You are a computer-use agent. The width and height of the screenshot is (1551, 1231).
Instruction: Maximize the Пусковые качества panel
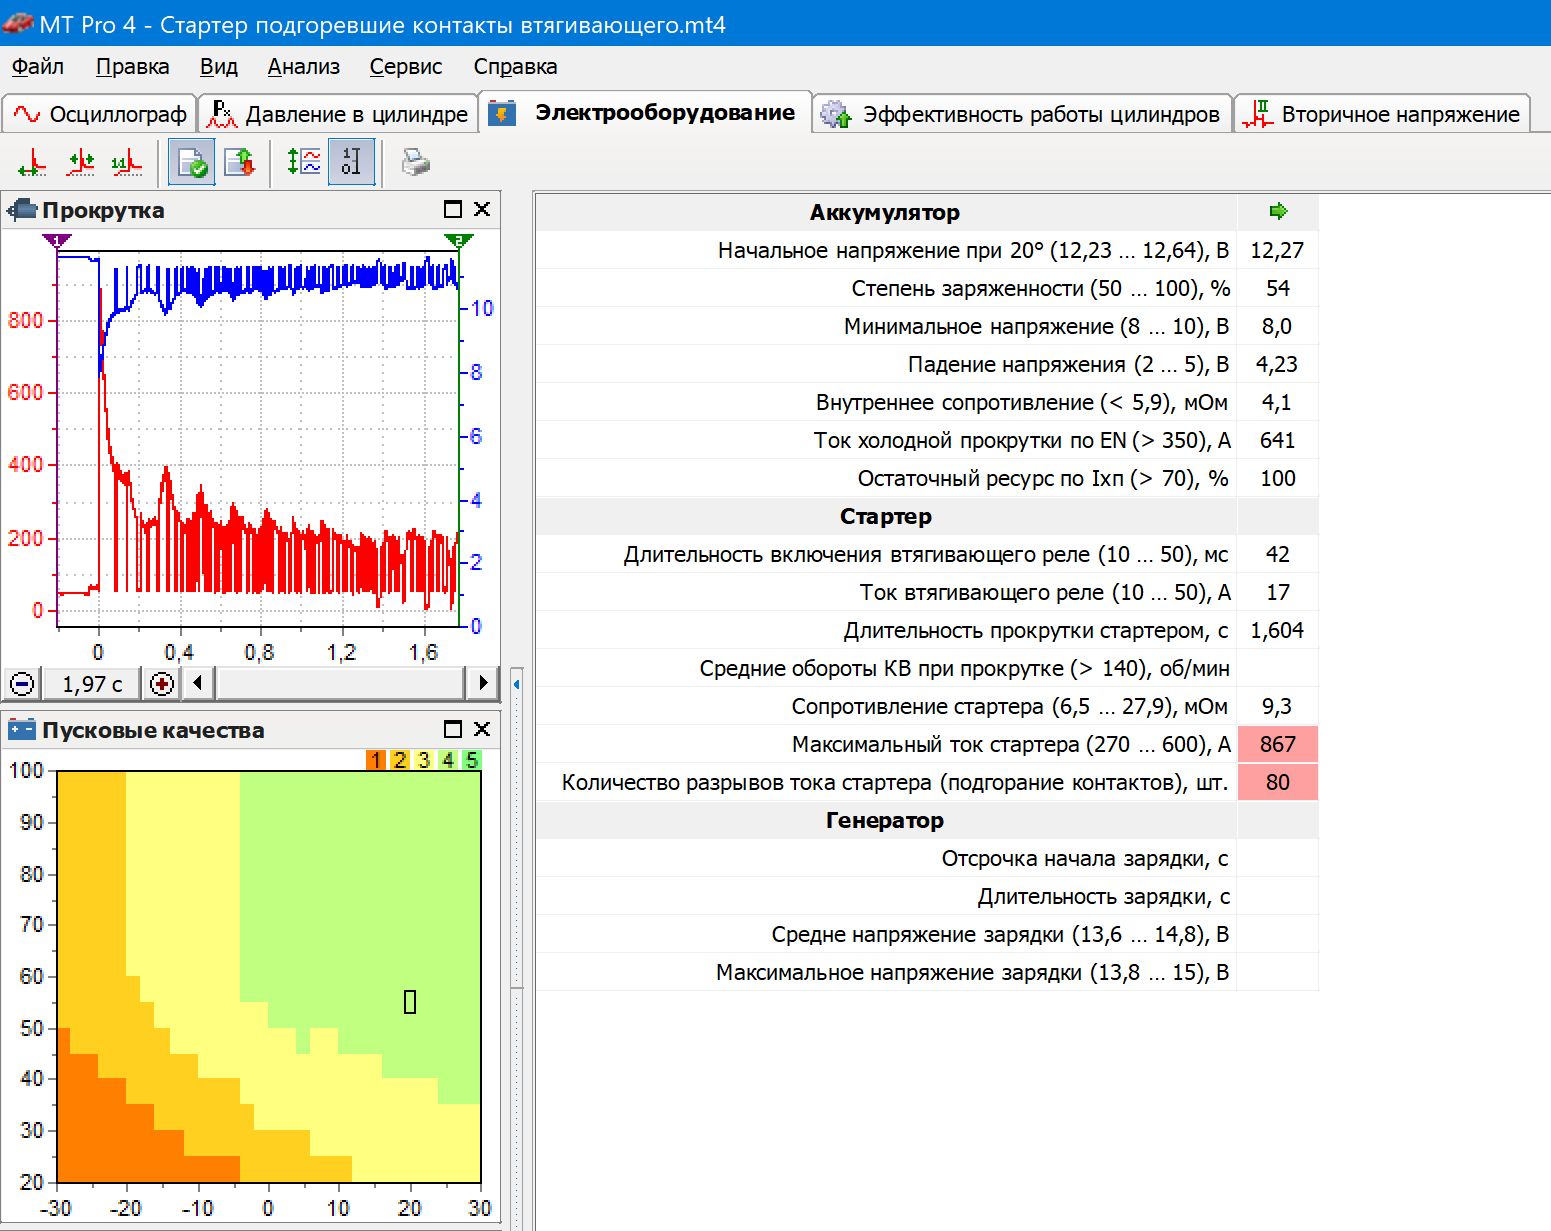pos(452,729)
